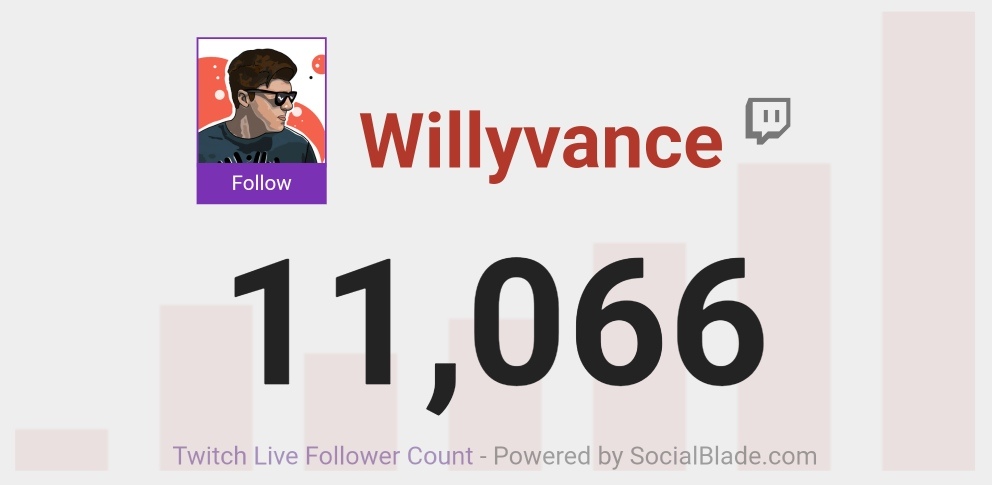Click the hand print on avatar's shirt
This screenshot has width=992, height=485.
point(251,157)
